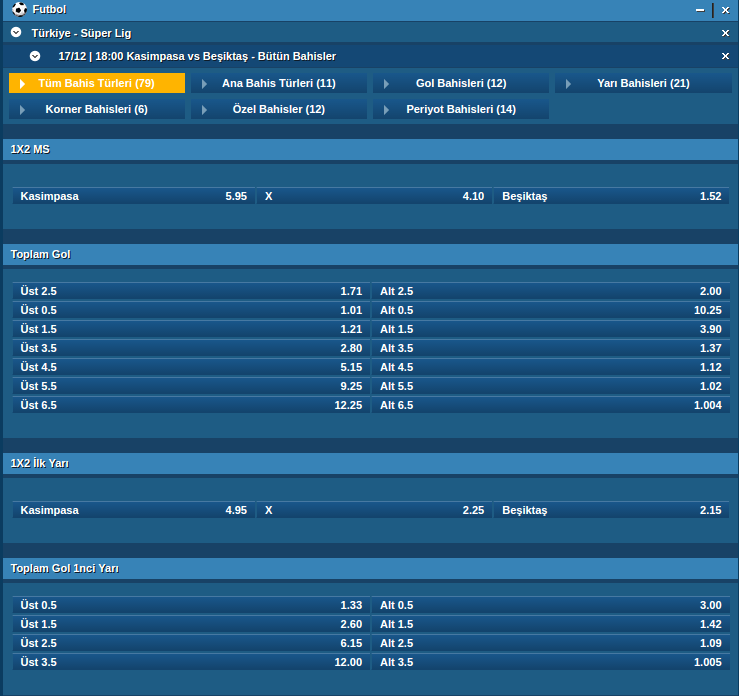The width and height of the screenshot is (739, 696).
Task: Select Alt 3.5 at 1.37 odds
Action: [x=550, y=348]
